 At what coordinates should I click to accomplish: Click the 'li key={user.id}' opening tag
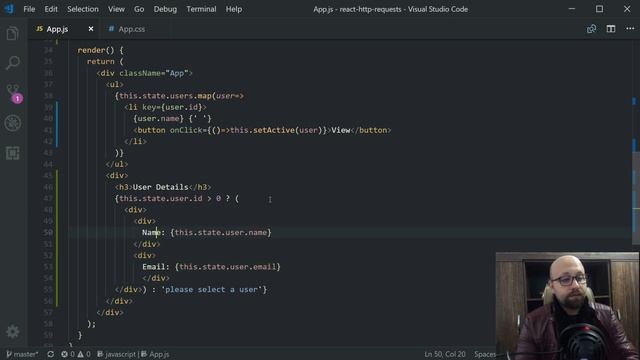coord(165,107)
